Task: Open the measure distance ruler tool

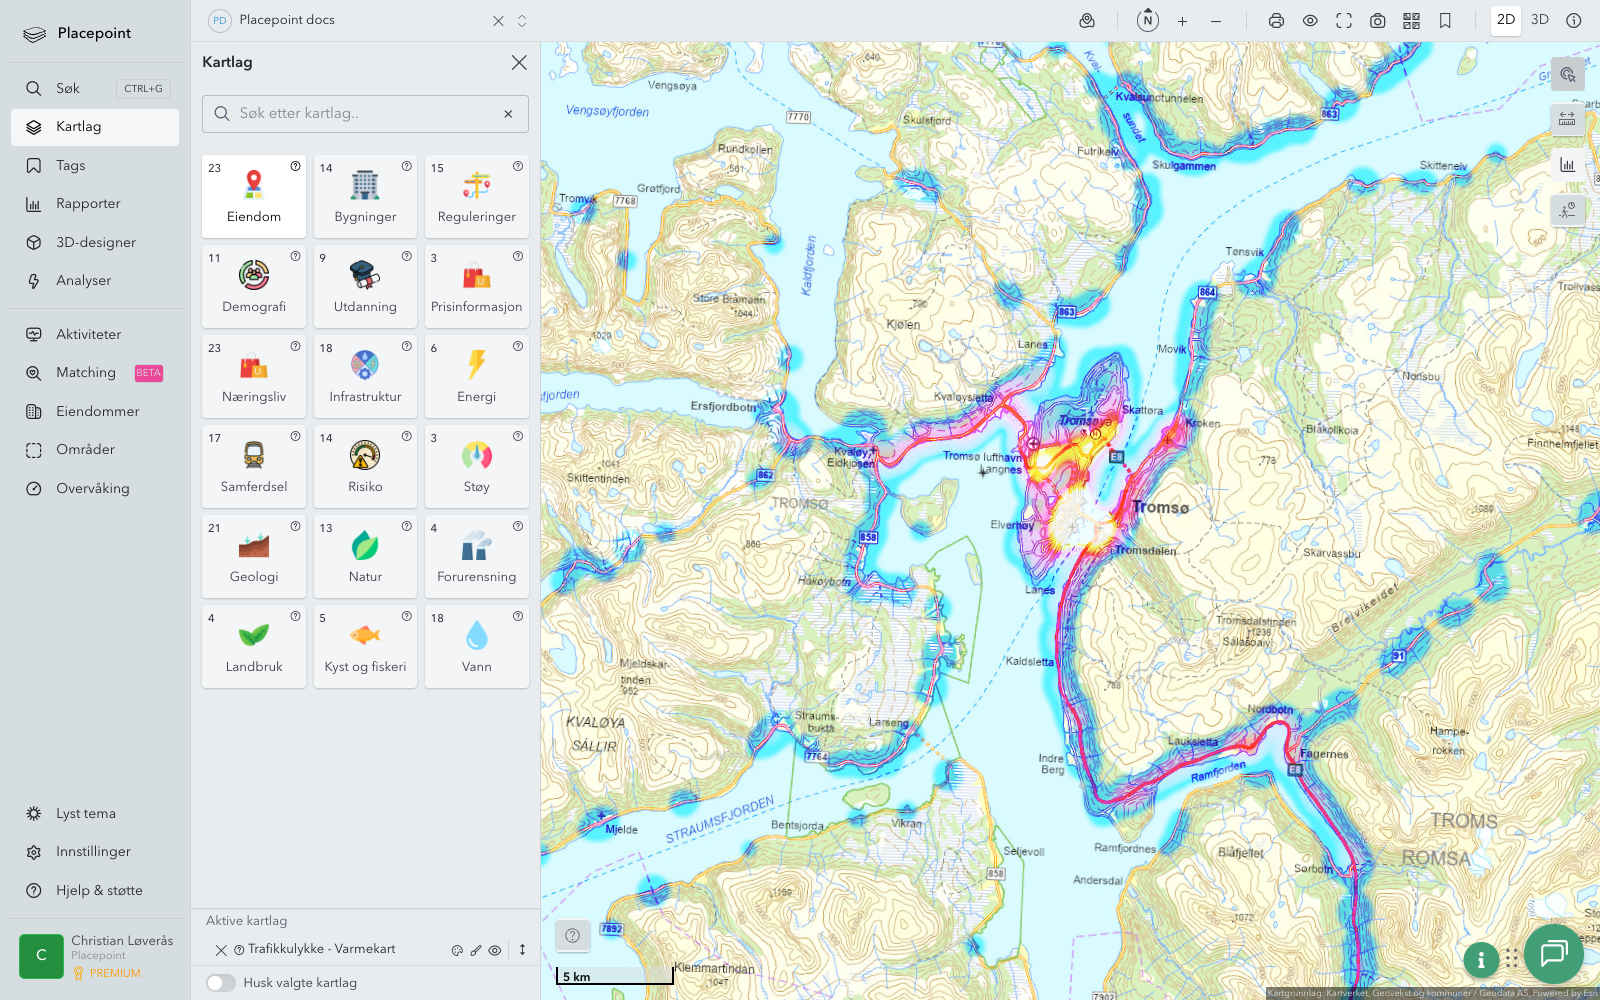Action: click(x=1567, y=120)
